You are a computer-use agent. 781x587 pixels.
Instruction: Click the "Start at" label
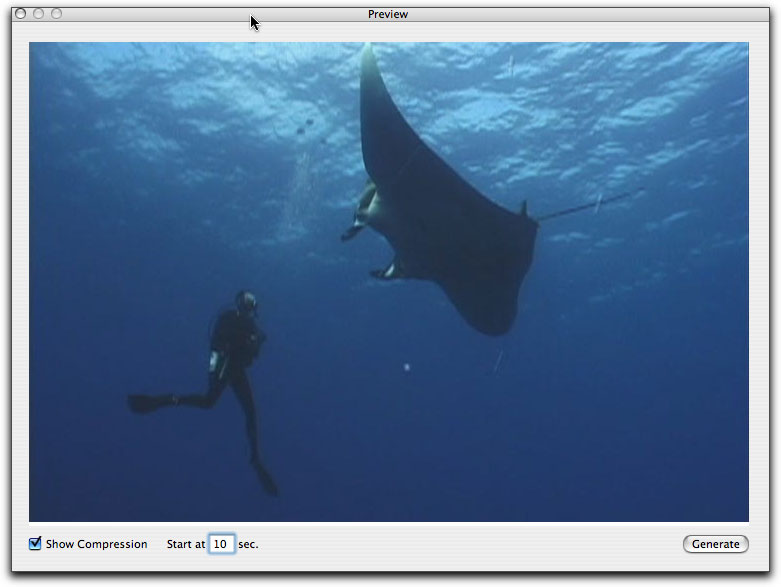coord(186,544)
